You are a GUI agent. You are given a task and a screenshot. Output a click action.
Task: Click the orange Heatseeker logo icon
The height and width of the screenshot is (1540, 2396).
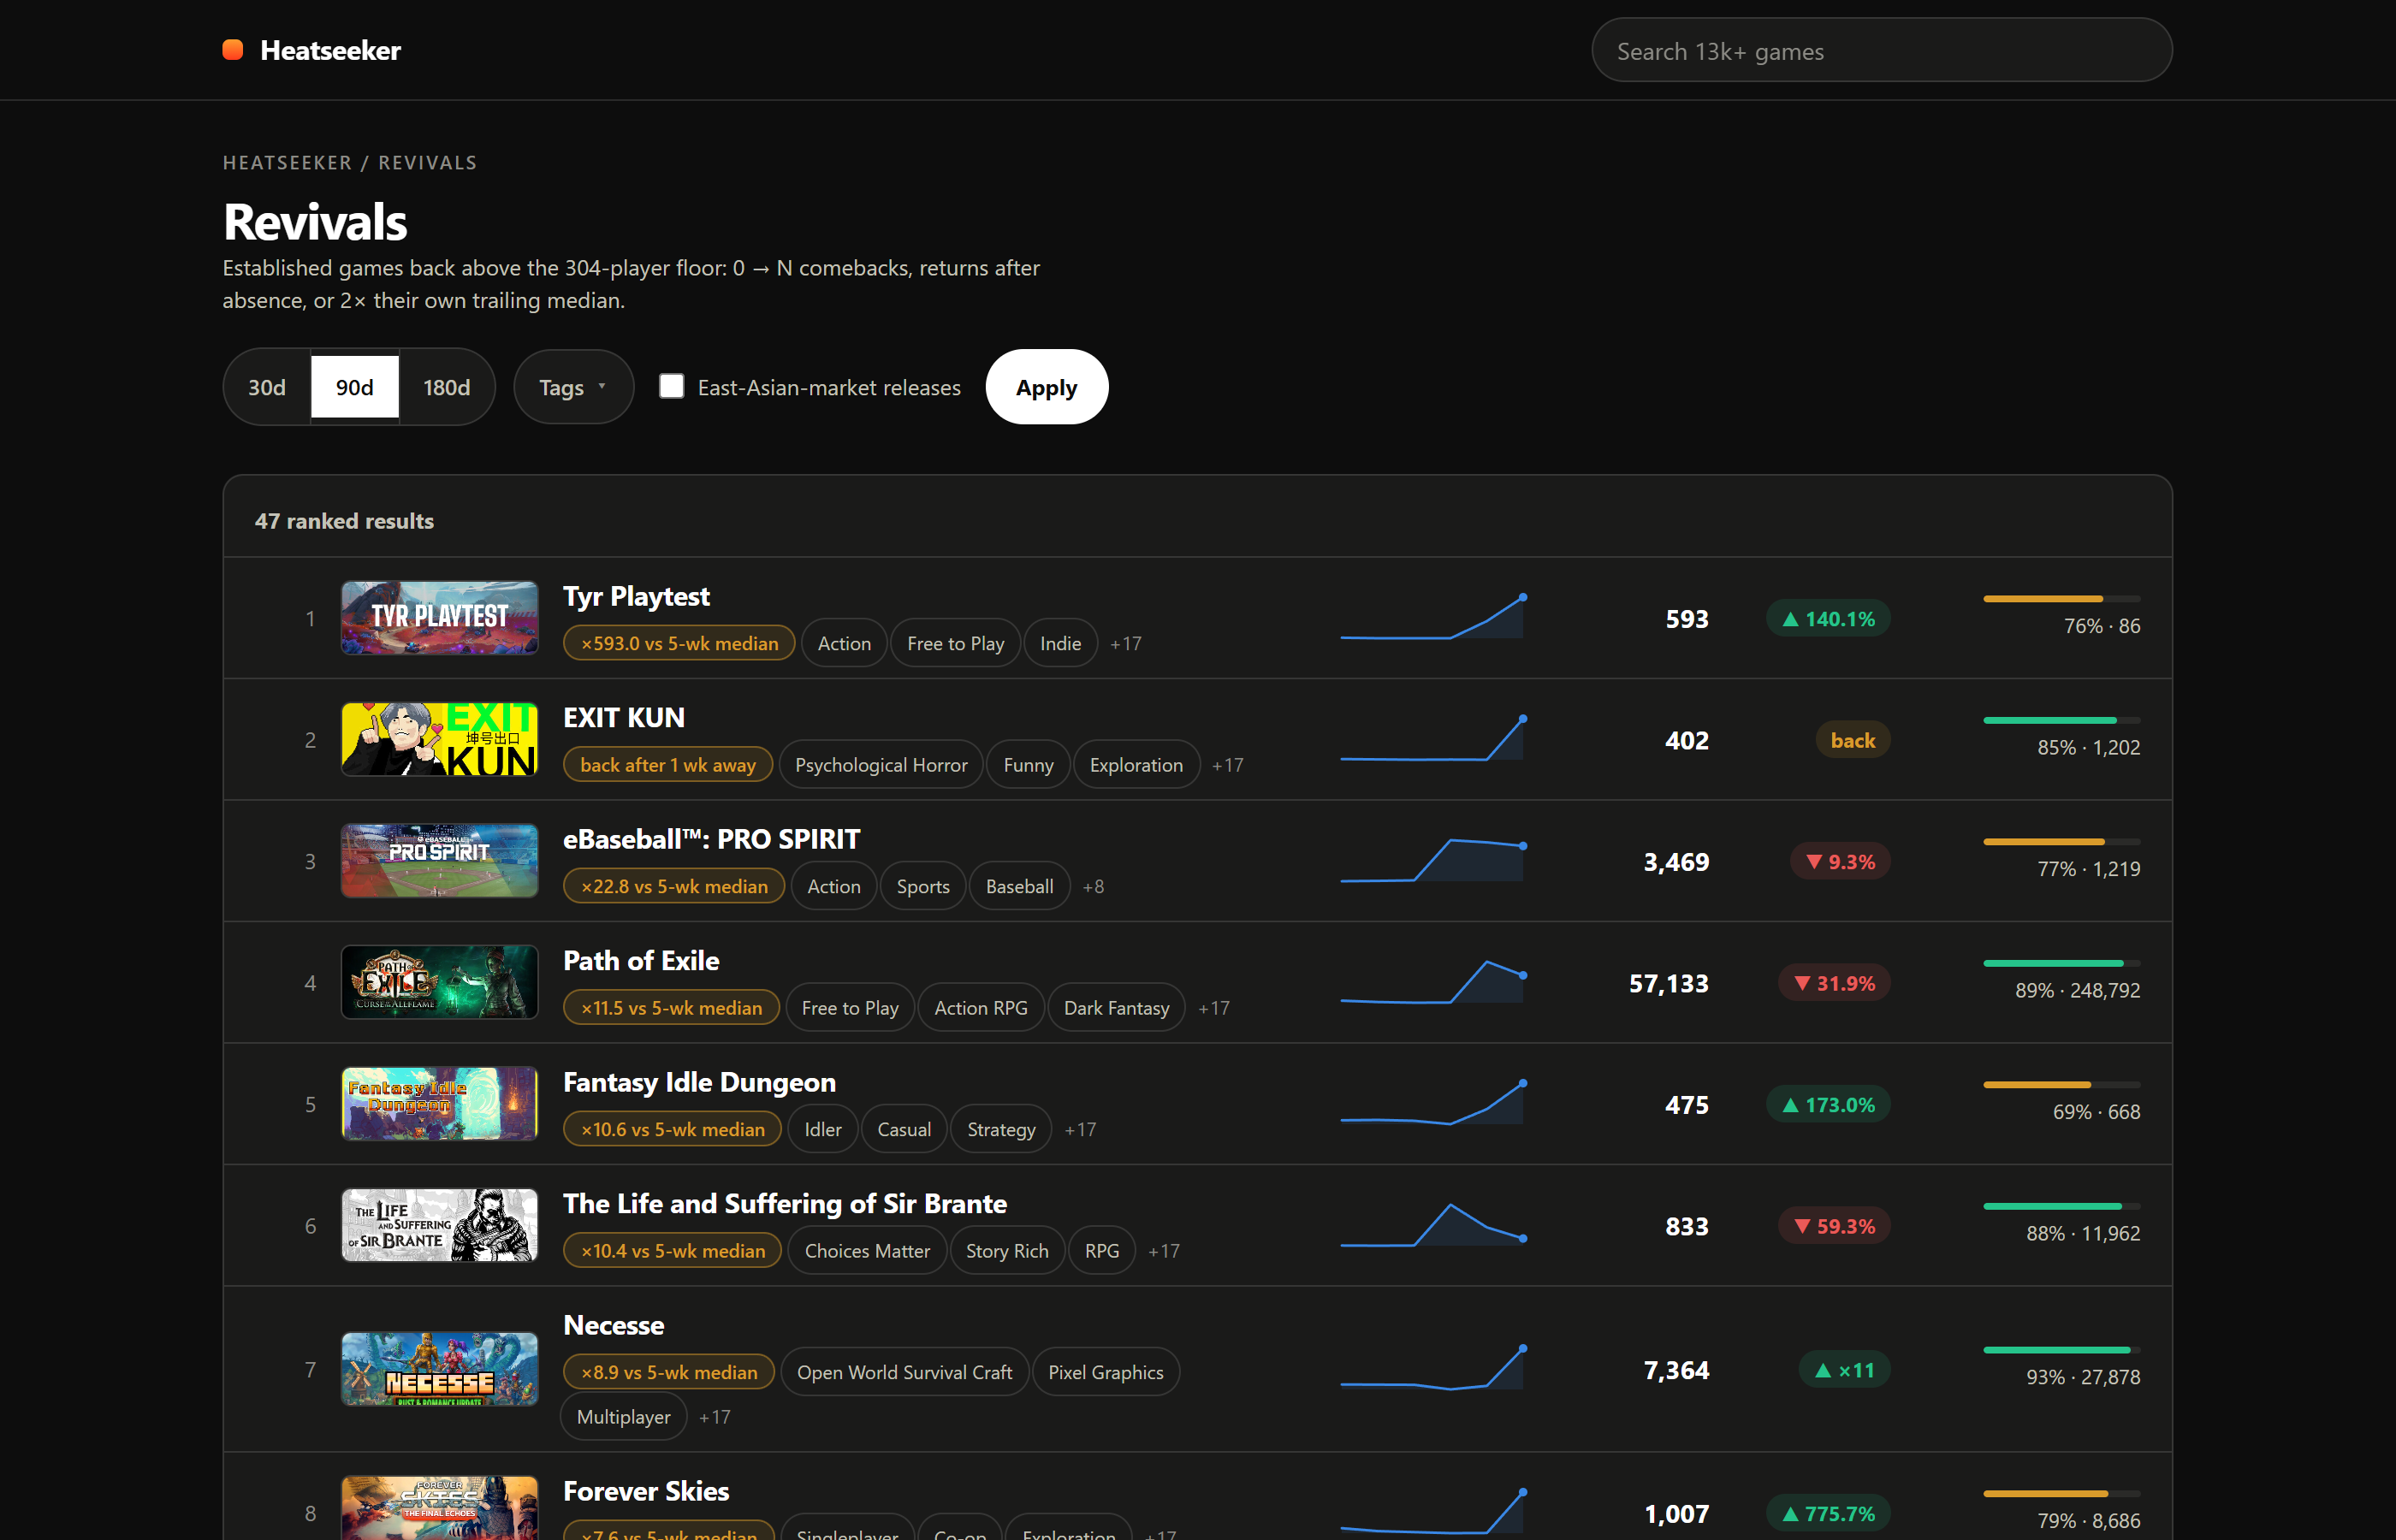coord(233,50)
